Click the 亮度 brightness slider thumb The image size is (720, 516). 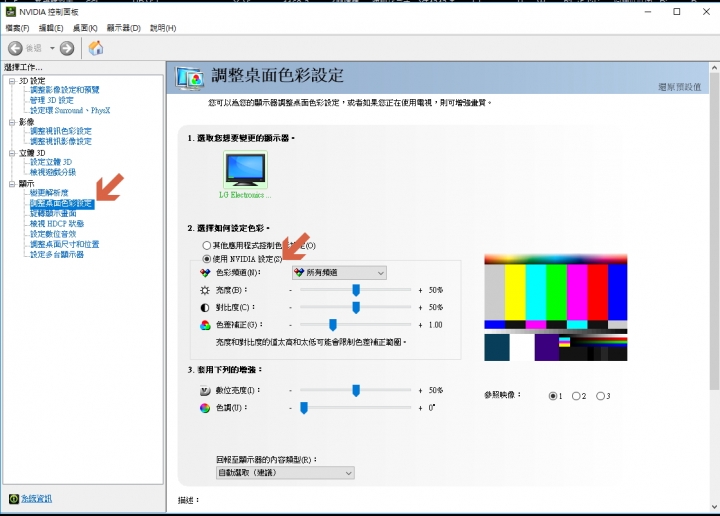(x=356, y=290)
